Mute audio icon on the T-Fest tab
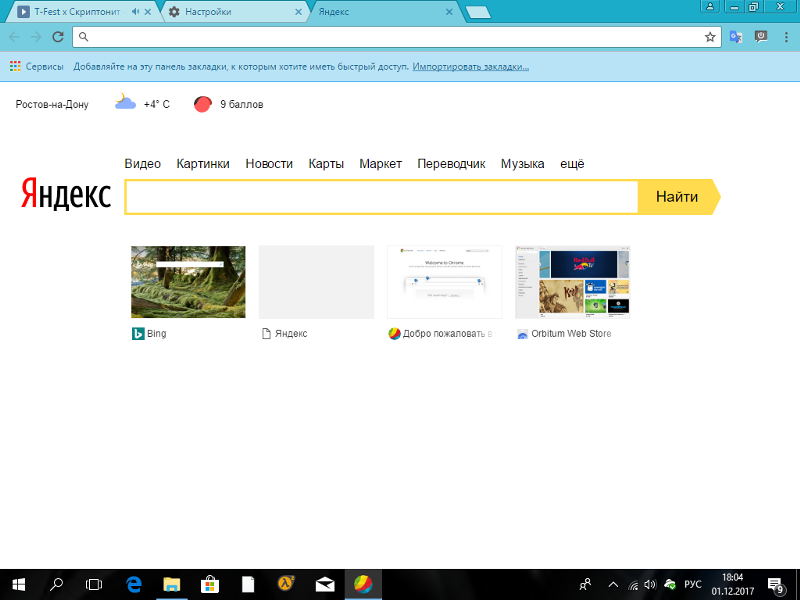 135,12
